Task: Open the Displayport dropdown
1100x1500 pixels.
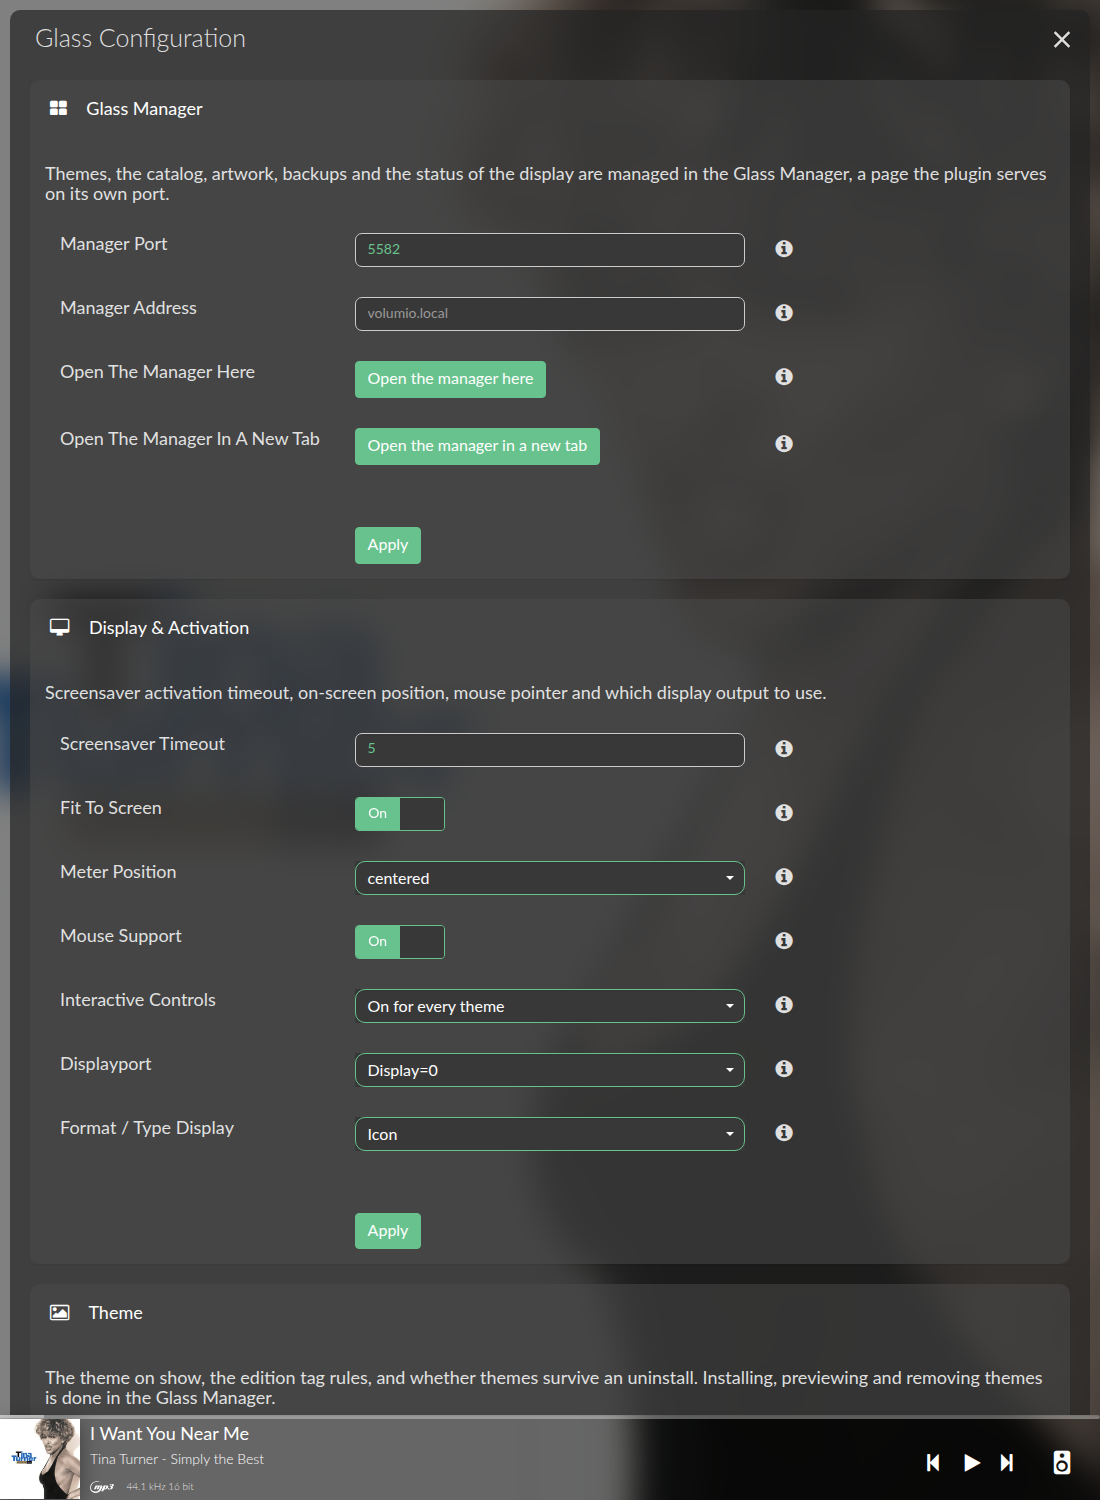Action: [x=550, y=1070]
